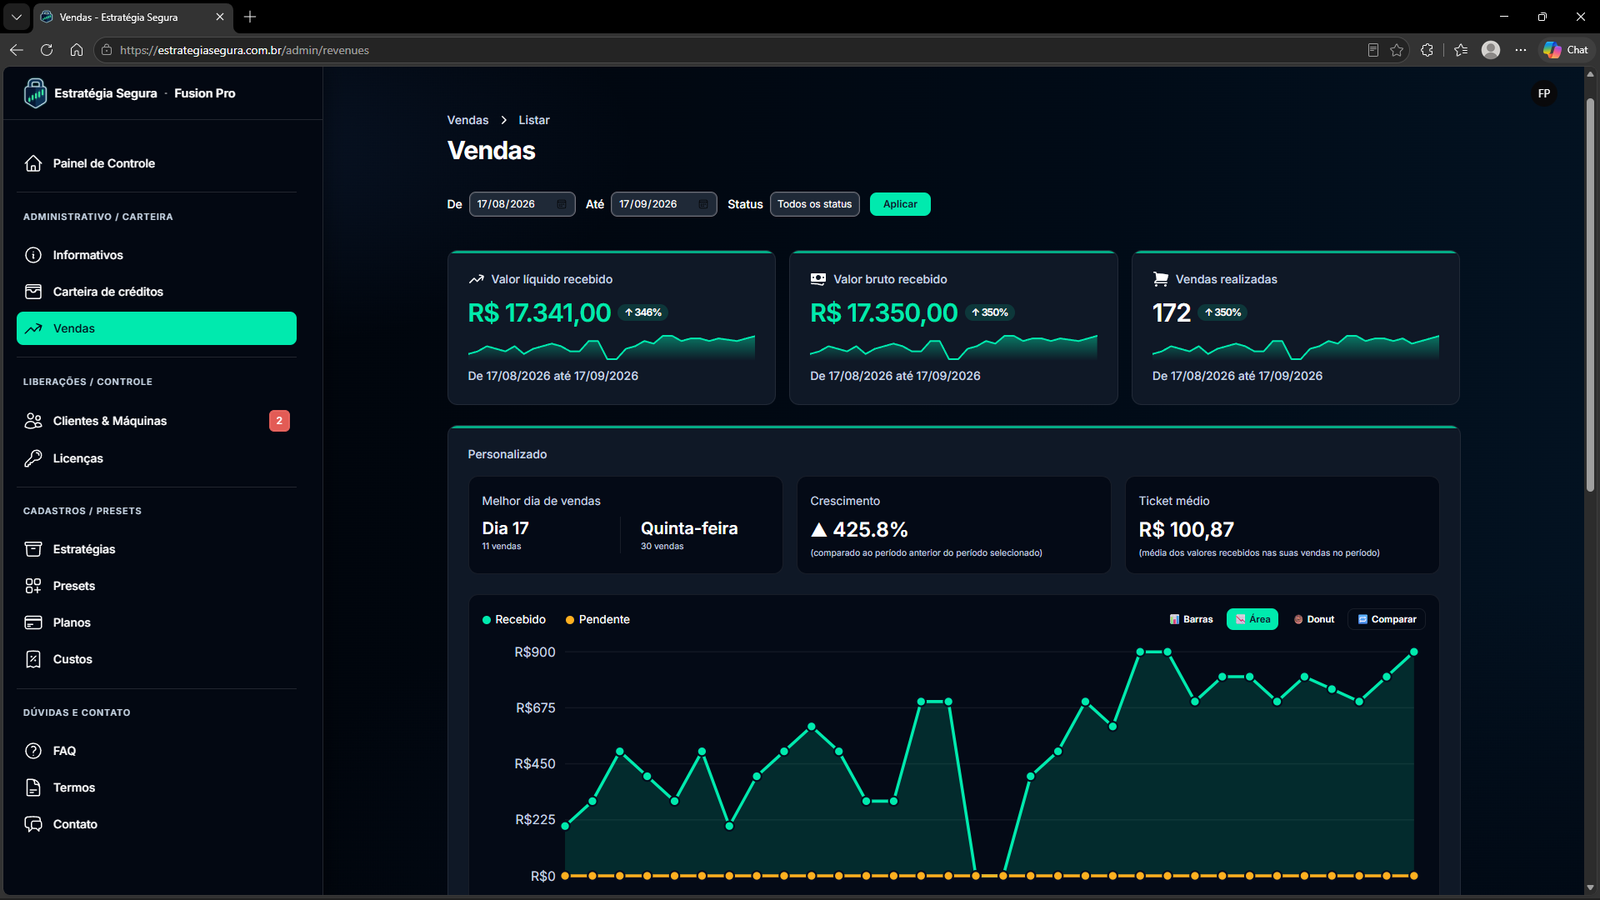Click the Listar breadcrumb
The image size is (1600, 900).
click(534, 120)
